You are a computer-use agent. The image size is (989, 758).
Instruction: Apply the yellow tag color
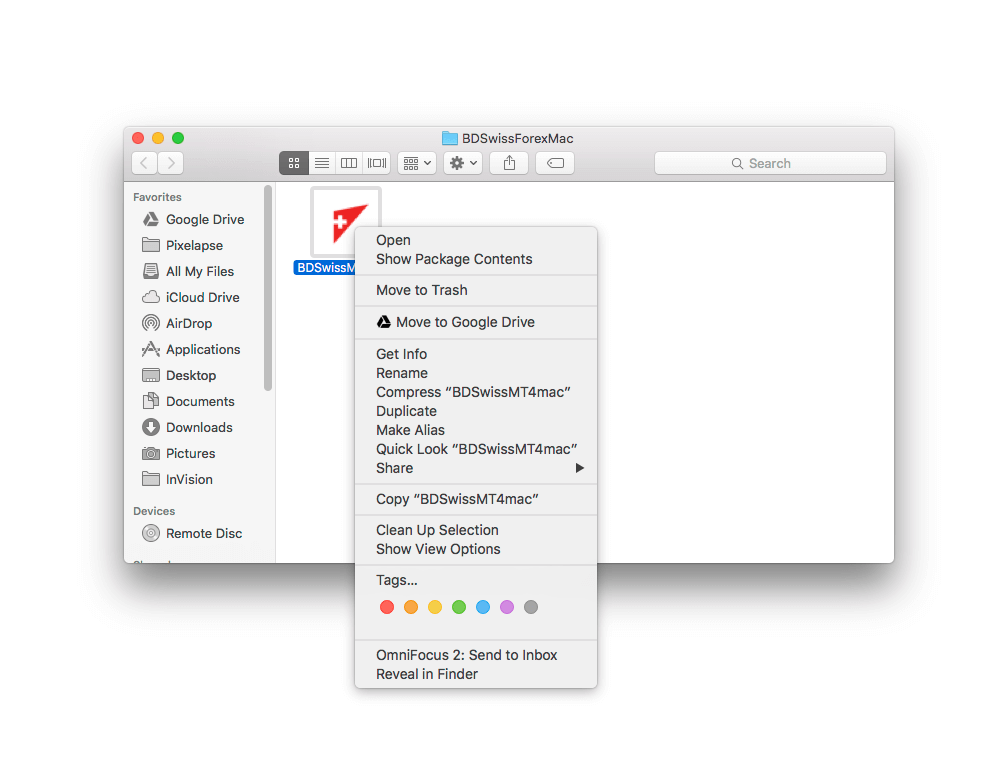pos(435,607)
